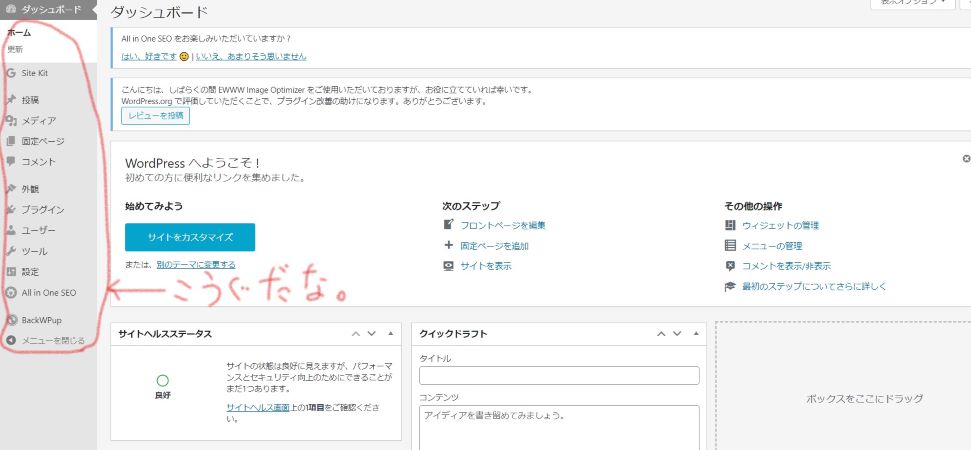Click the media icon next to メディア
Viewport: 971px width, 450px height.
point(11,121)
